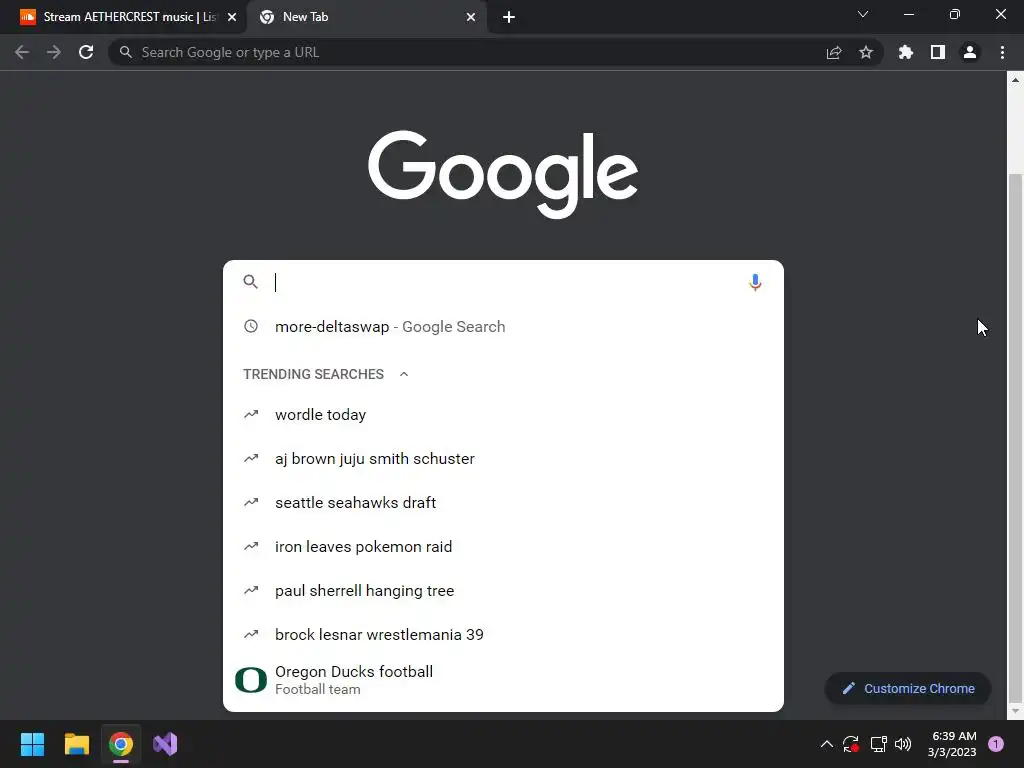Collapse the Trending Searches section
The width and height of the screenshot is (1024, 768).
[x=404, y=374]
